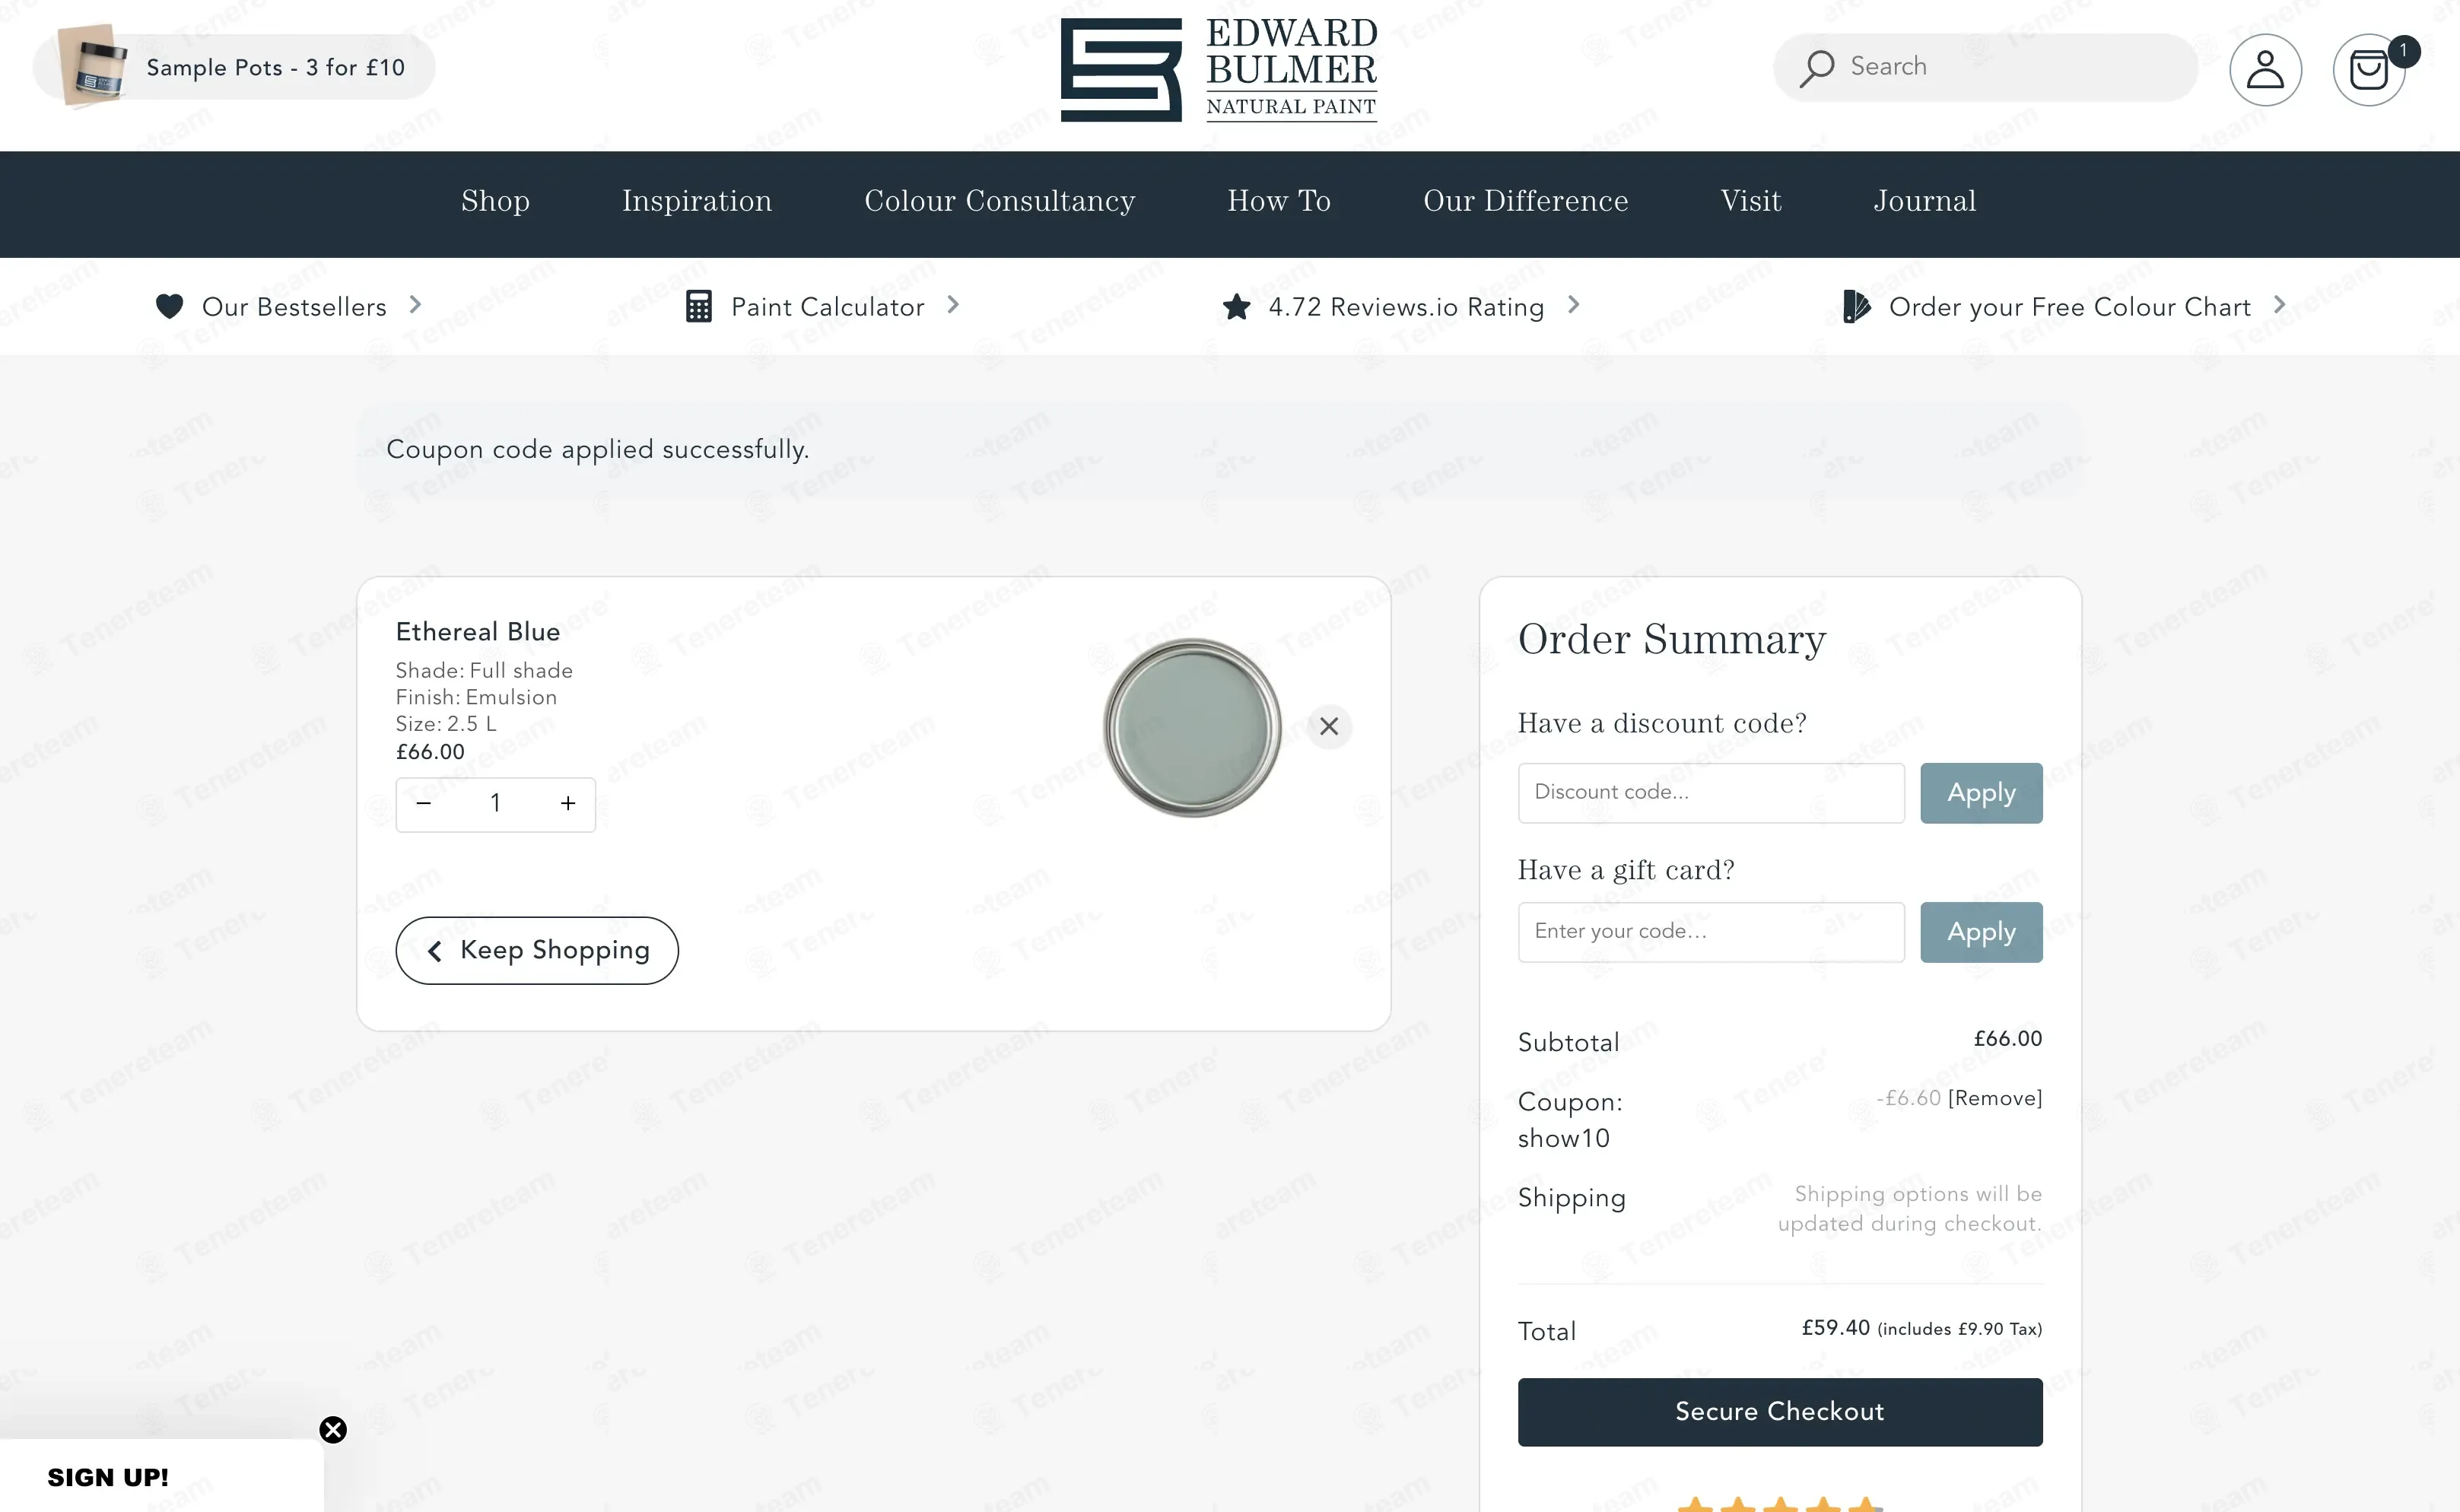Focus the Search field

(1985, 67)
